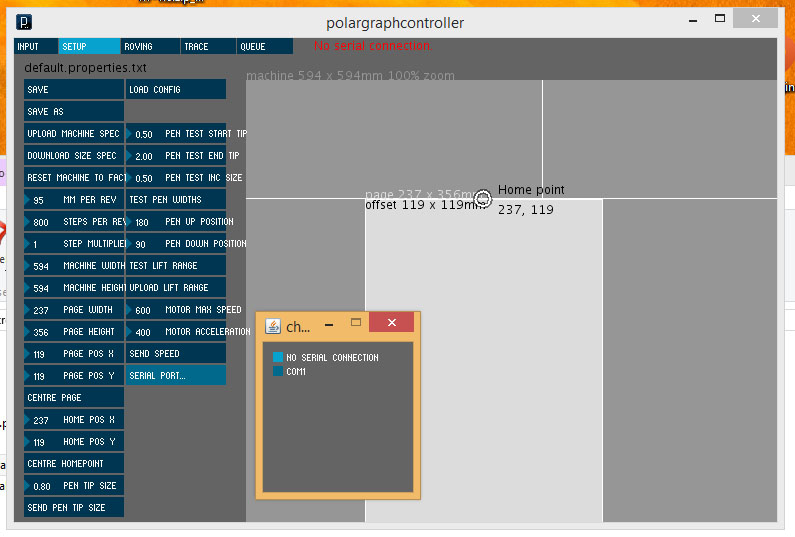This screenshot has height=537, width=795.
Task: Open the ROVING tab
Action: (x=150, y=46)
